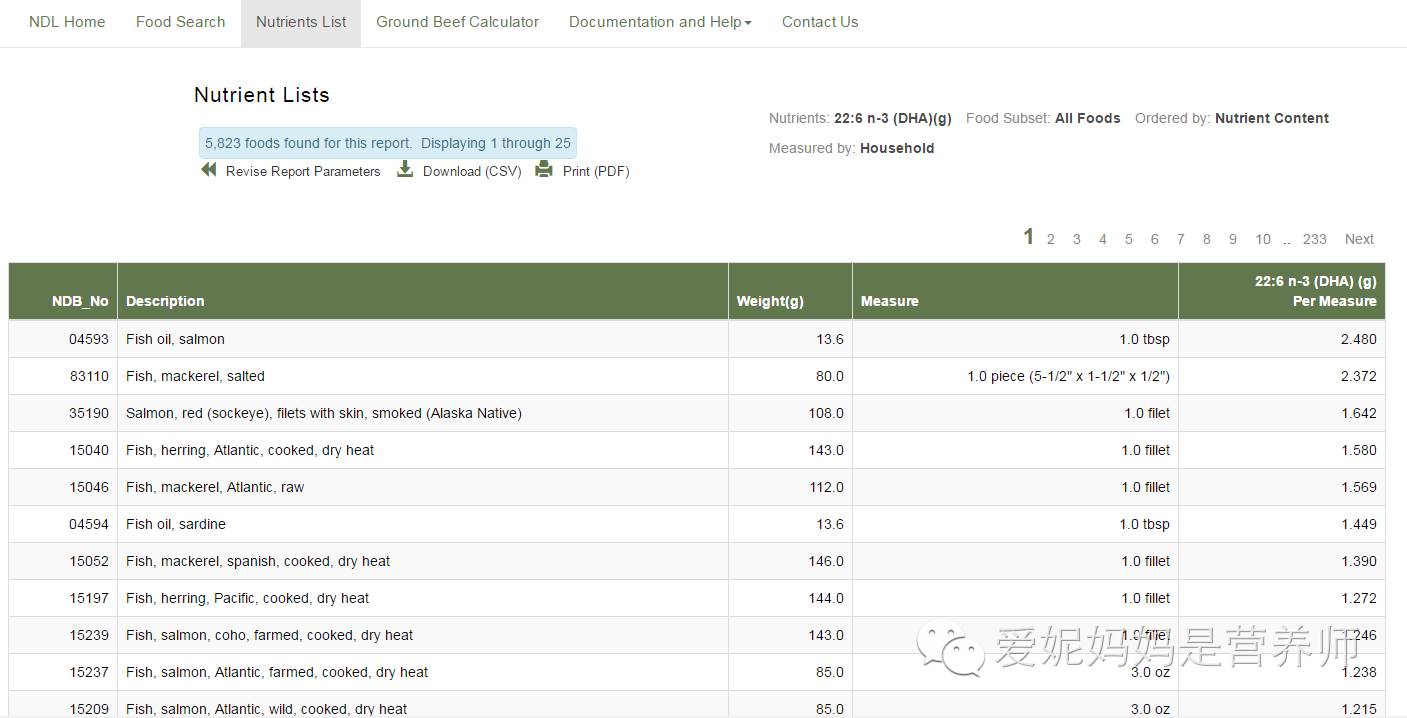Select the Fish, mackerel, salted entry
Screen dimensions: 1407x718
(x=195, y=376)
